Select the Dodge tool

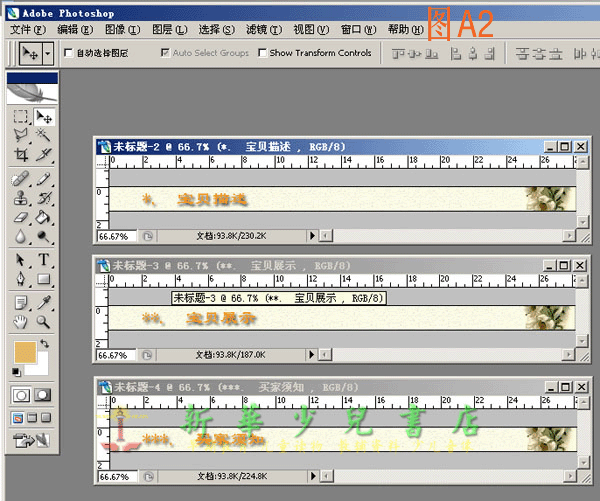(x=43, y=237)
